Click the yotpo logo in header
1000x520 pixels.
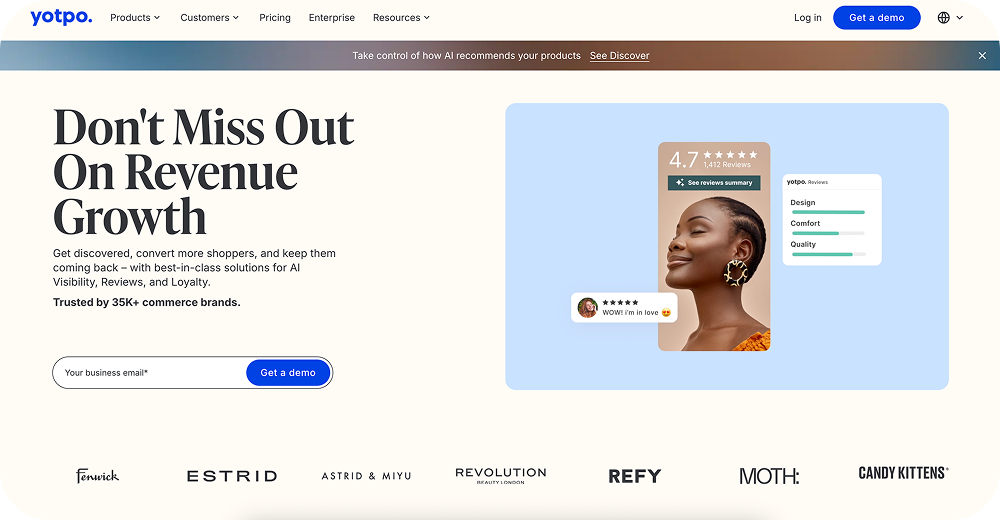pos(61,17)
